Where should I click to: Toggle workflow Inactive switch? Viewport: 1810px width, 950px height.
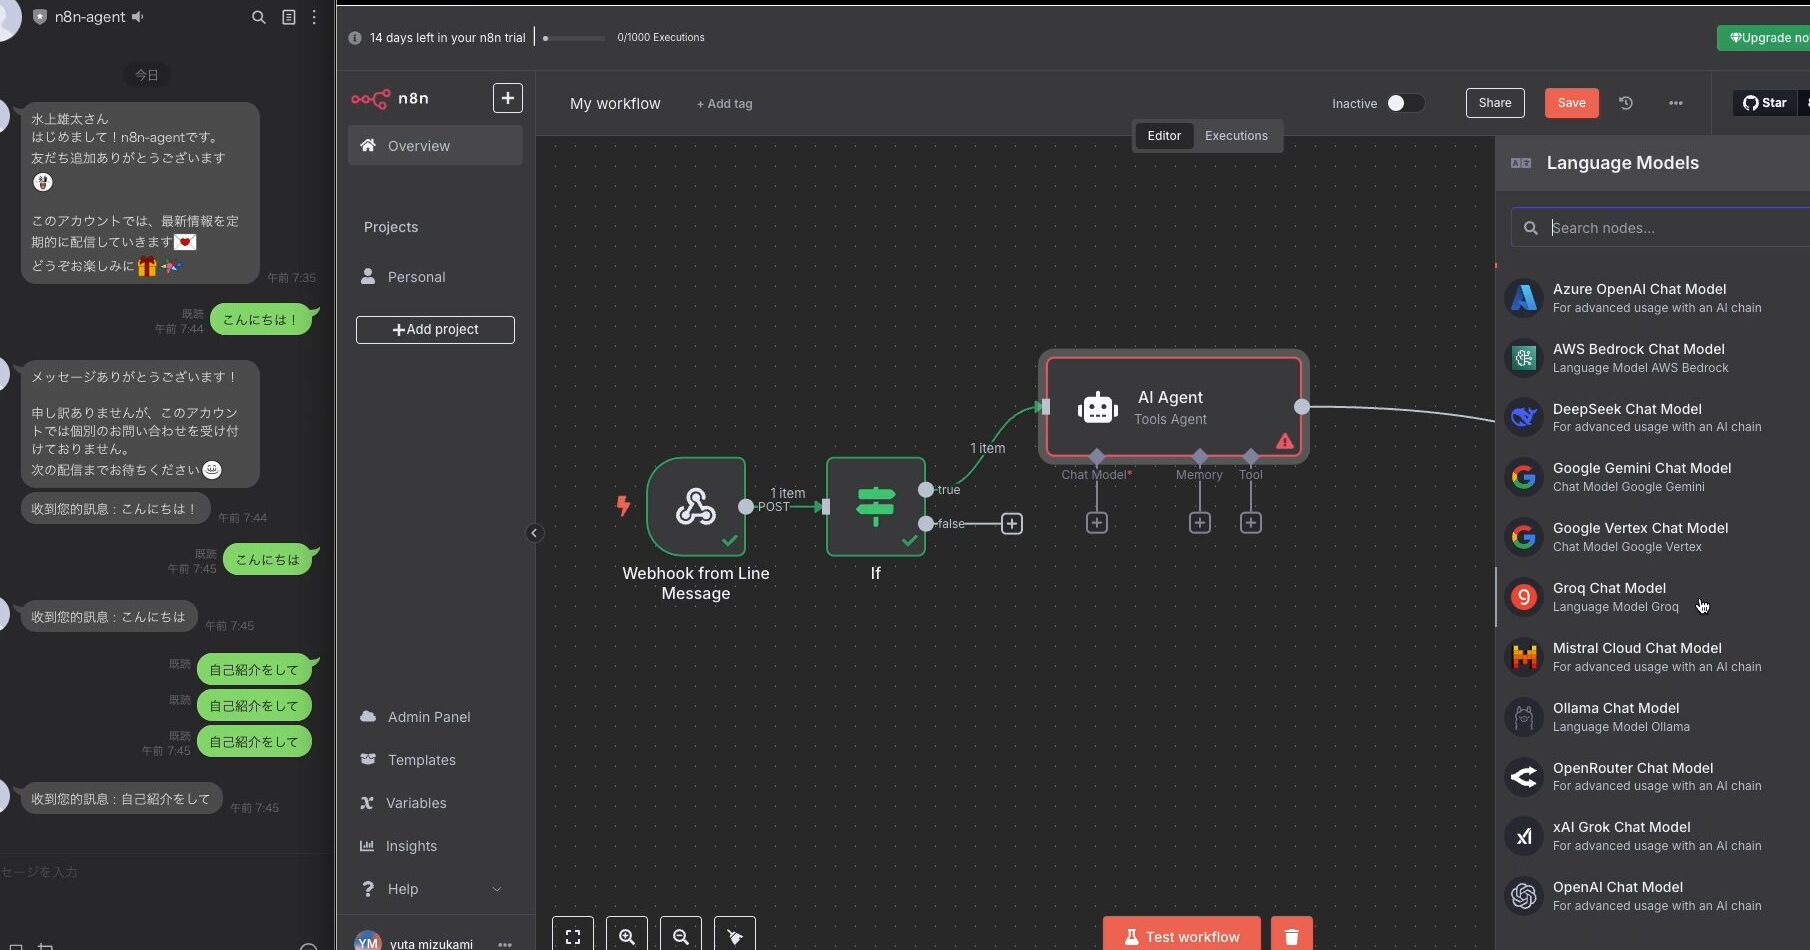point(1405,103)
